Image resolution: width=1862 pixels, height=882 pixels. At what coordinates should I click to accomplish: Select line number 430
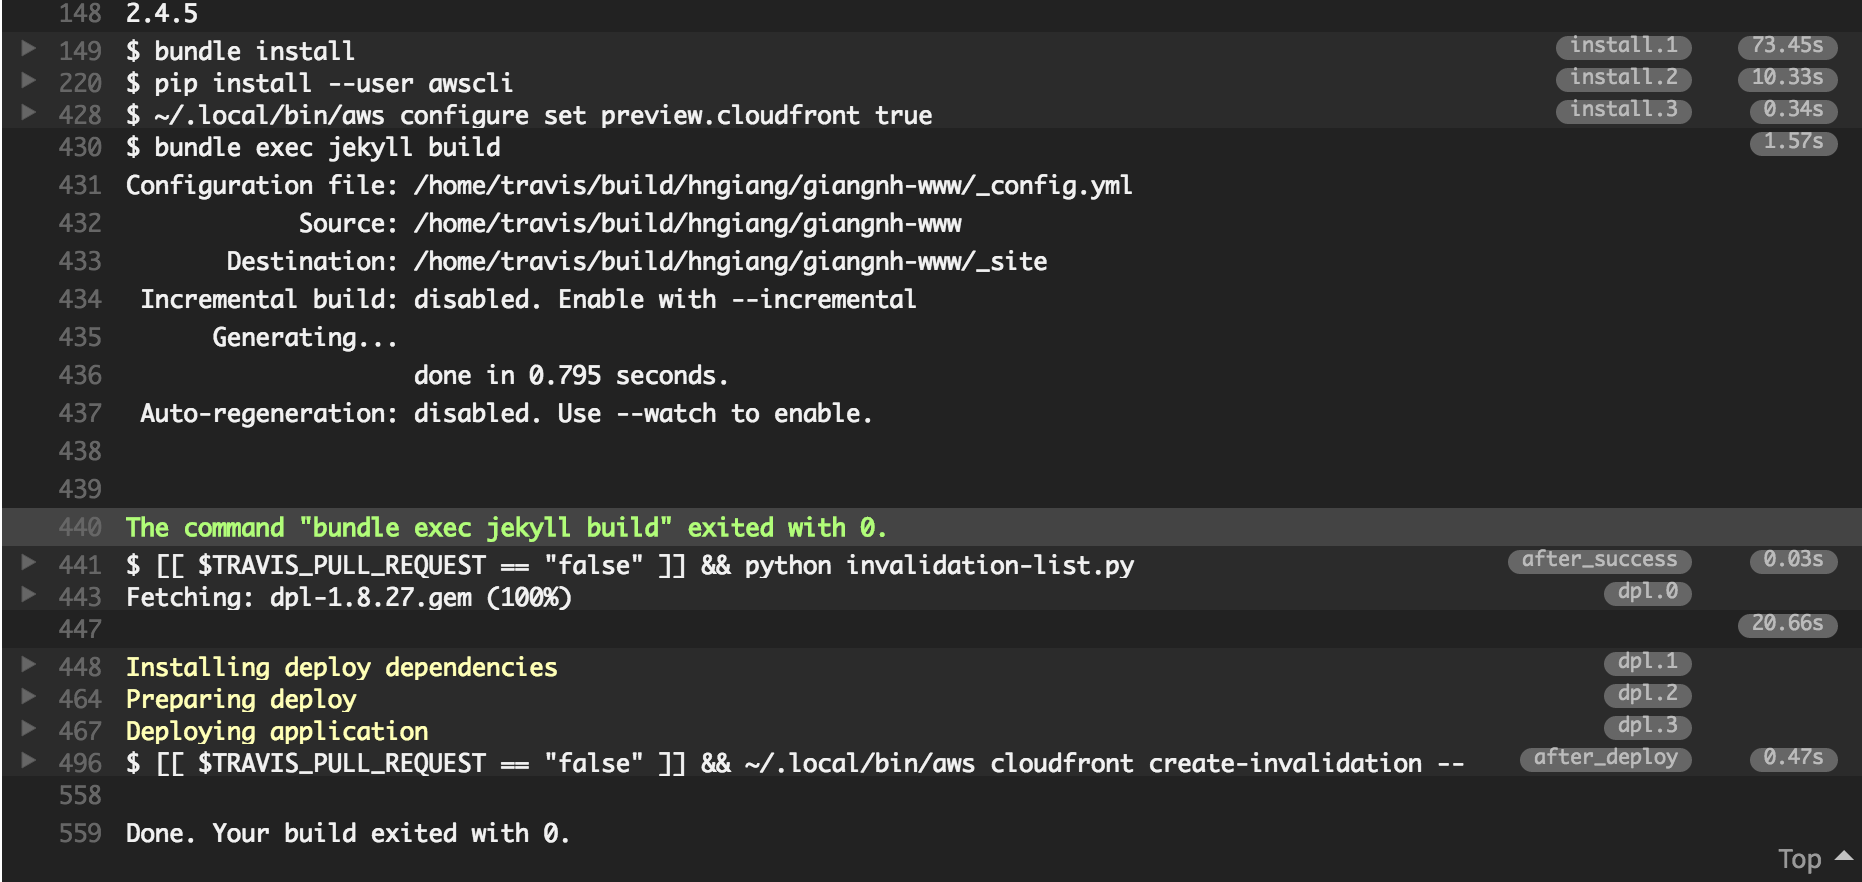80,147
